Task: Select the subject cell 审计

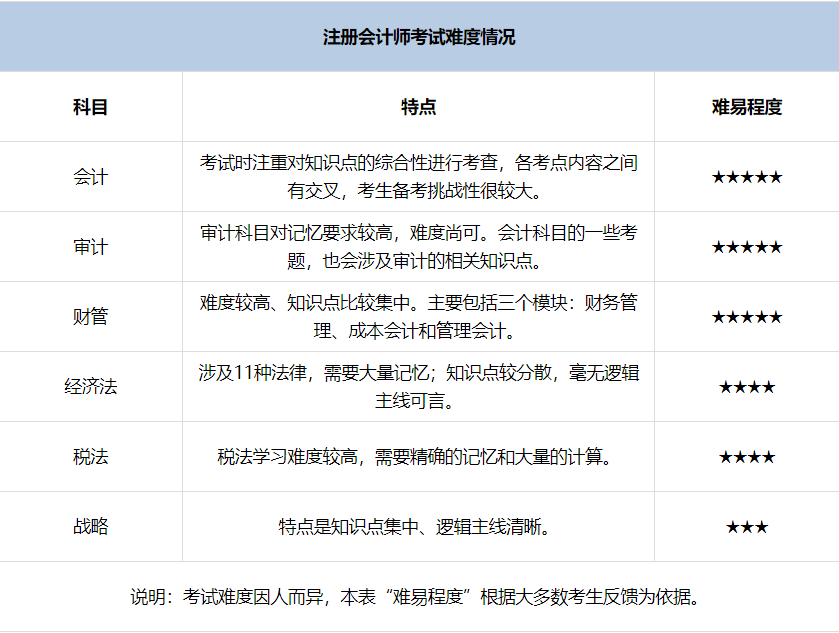Action: (x=93, y=245)
